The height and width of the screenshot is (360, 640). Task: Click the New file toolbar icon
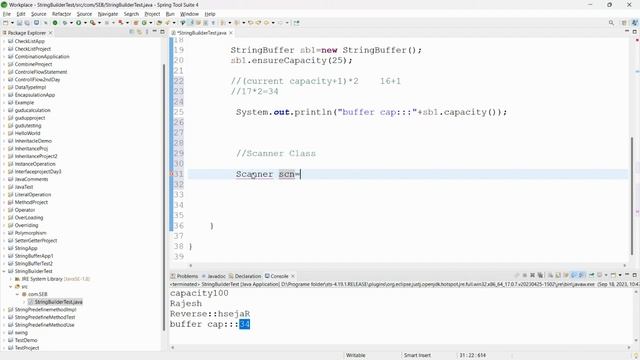pos(5,23)
